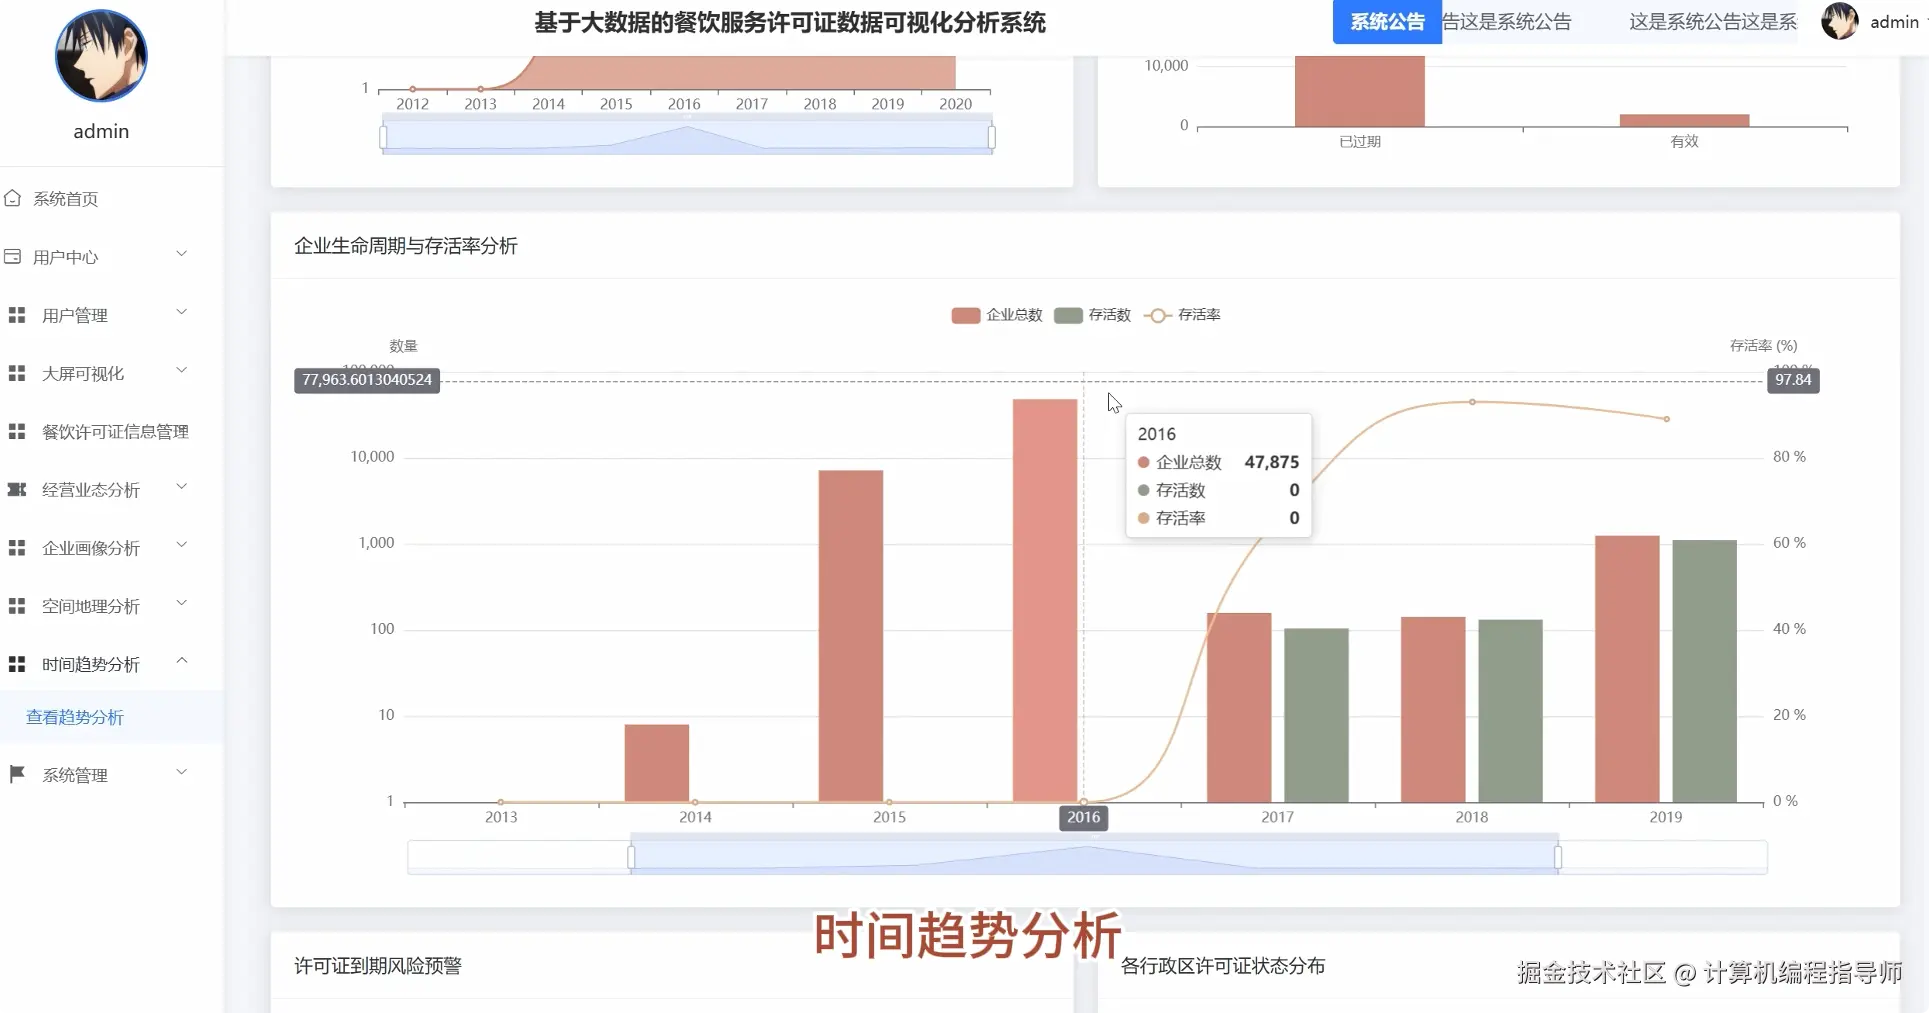Image resolution: width=1929 pixels, height=1013 pixels.
Task: Toggle the 存活数 legend series
Action: (1093, 315)
